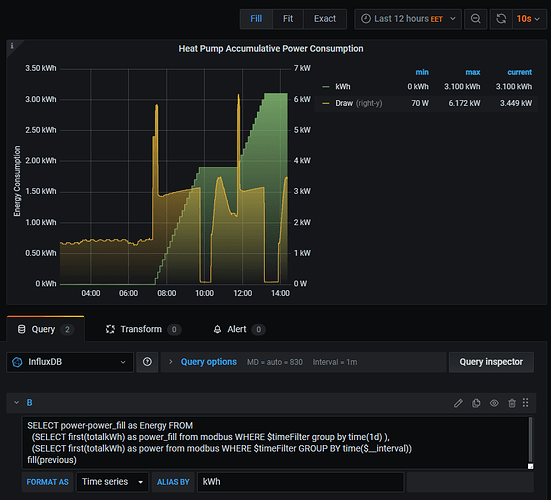Click the zoom out time range icon
Viewport: 551px width, 500px height.
click(x=475, y=19)
